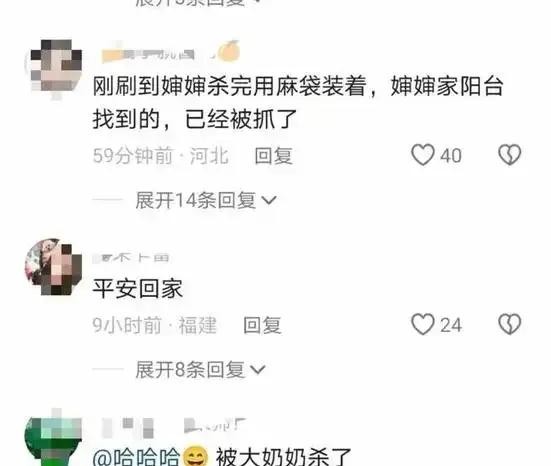This screenshot has height=466, width=551.
Task: Open the green avatar of bottom commenter
Action: (x=53, y=439)
